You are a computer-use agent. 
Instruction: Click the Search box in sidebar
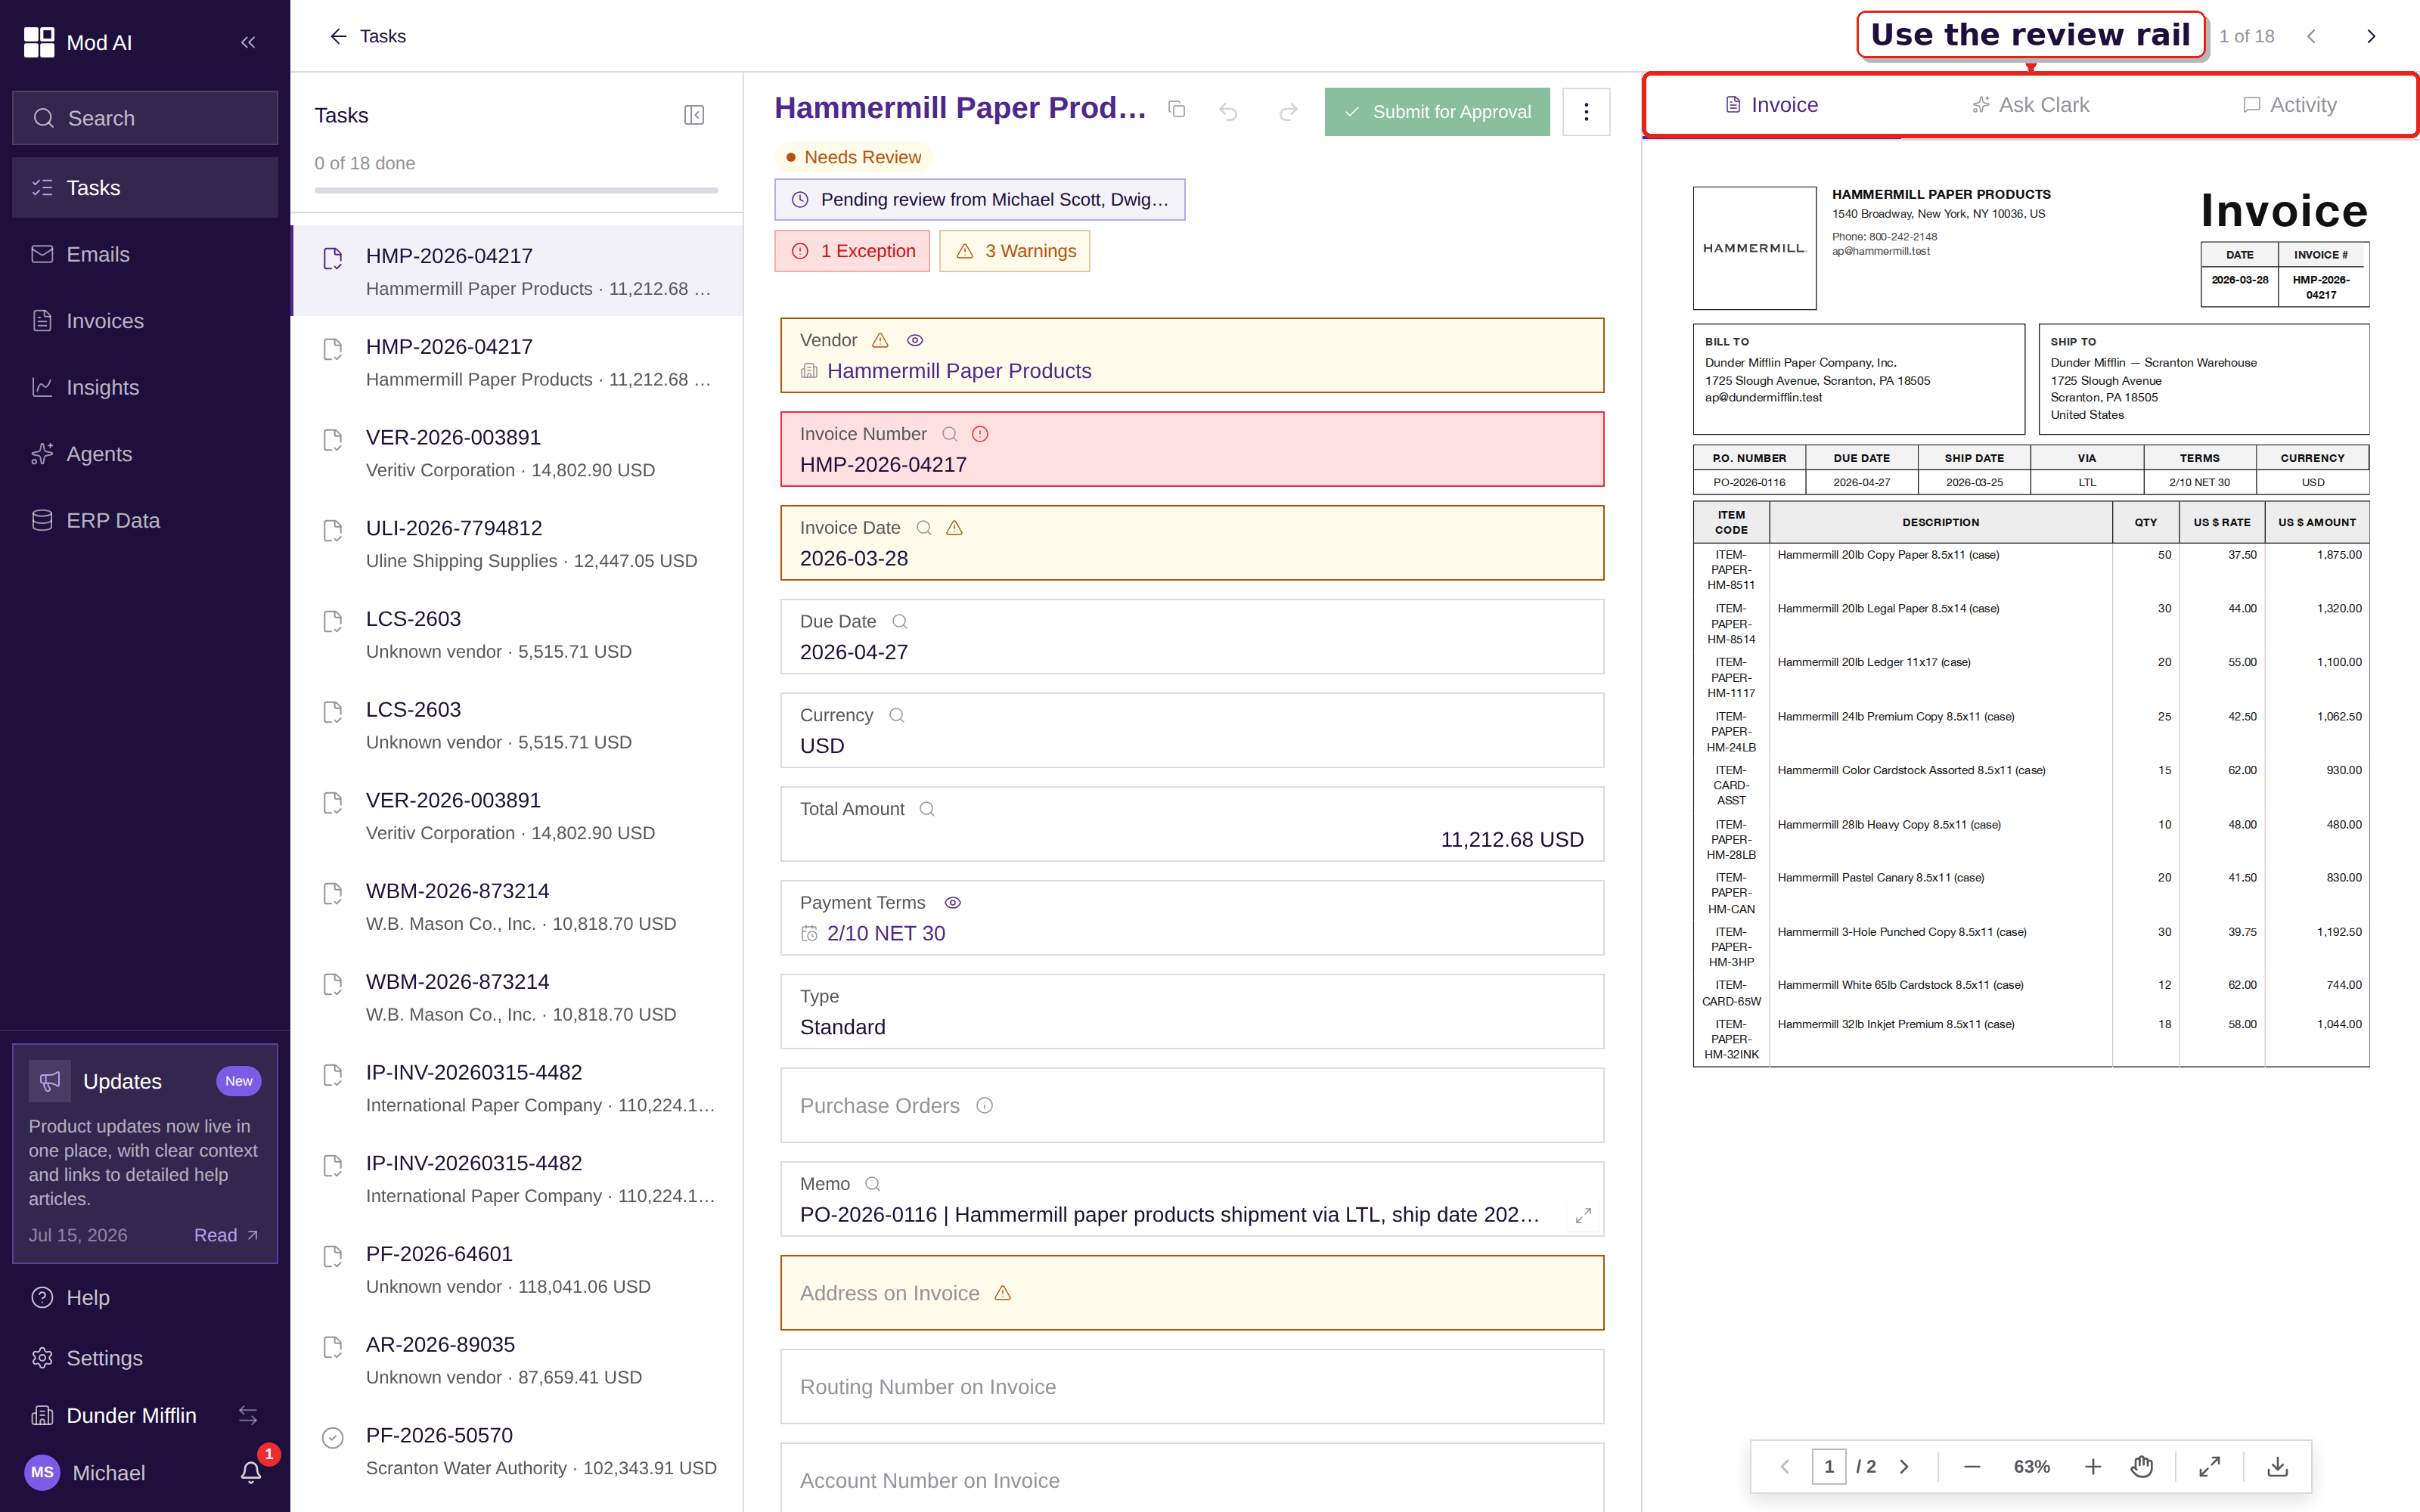[x=145, y=118]
